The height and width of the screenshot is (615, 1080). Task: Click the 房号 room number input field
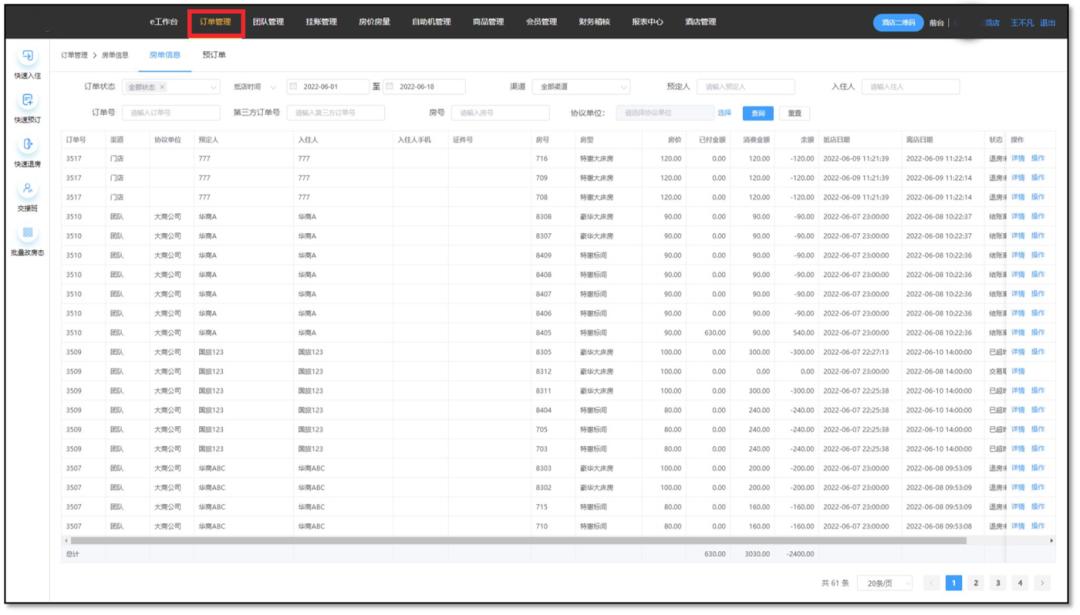(x=501, y=113)
